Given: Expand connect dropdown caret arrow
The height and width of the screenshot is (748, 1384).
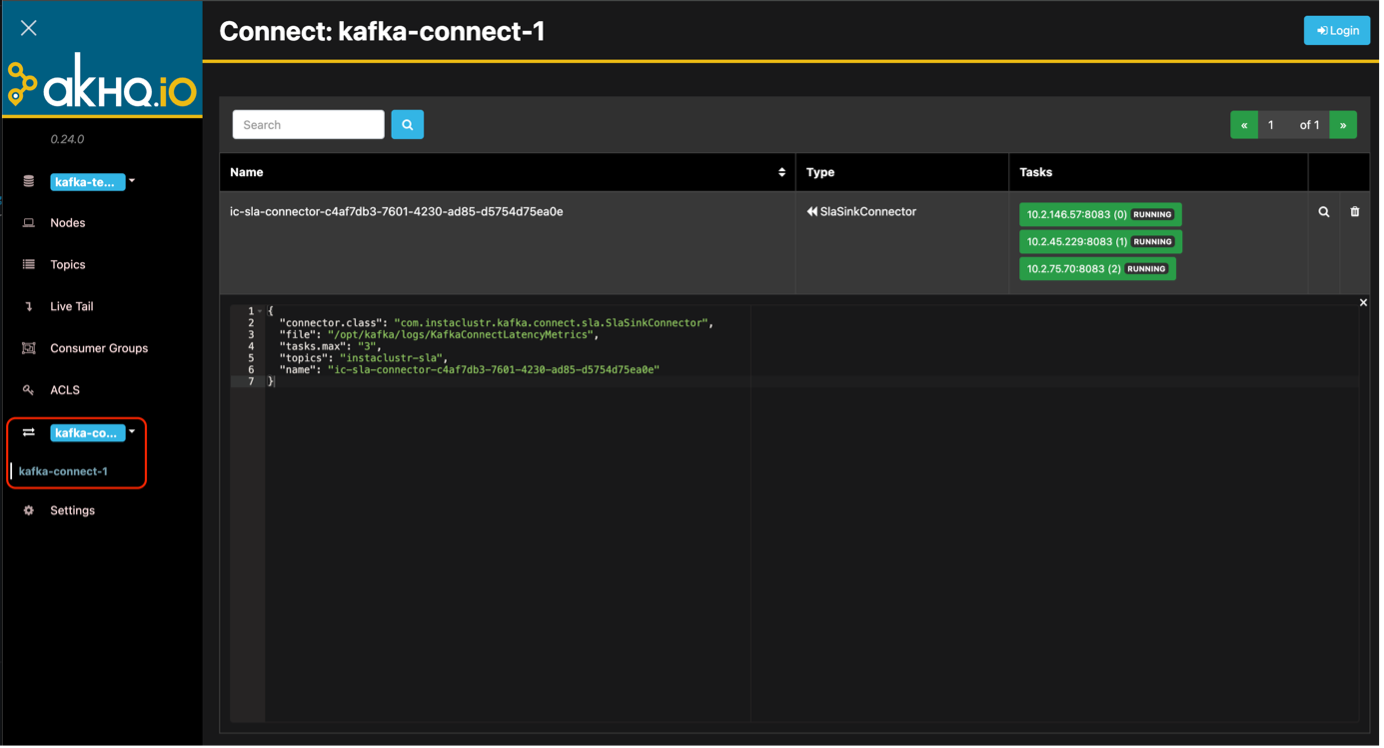Looking at the screenshot, I should point(132,433).
